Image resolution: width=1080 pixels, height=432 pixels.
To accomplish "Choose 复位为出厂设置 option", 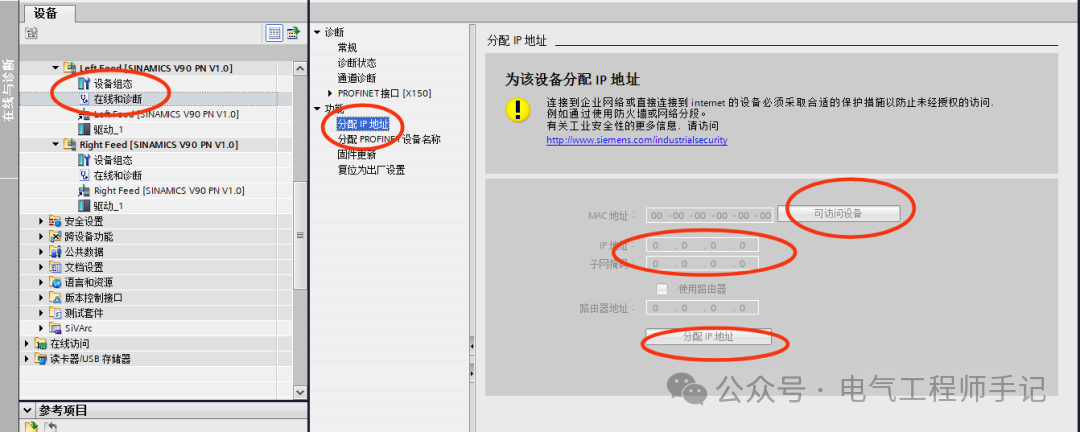I will [x=371, y=169].
